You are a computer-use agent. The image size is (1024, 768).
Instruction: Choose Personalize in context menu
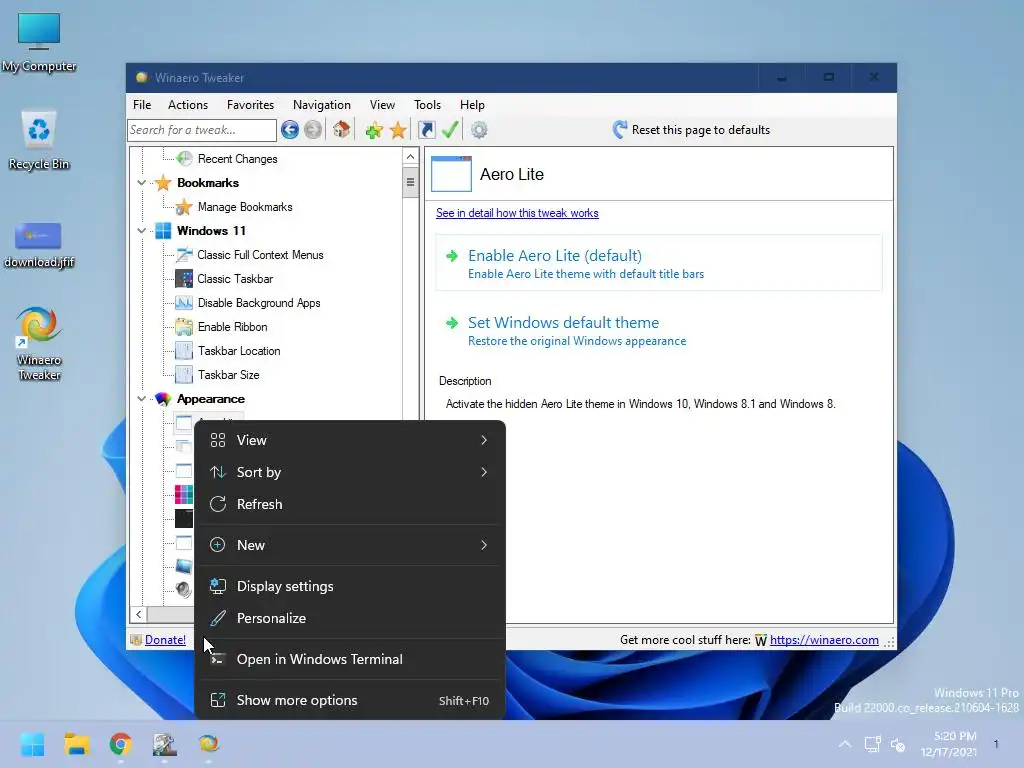click(x=350, y=618)
